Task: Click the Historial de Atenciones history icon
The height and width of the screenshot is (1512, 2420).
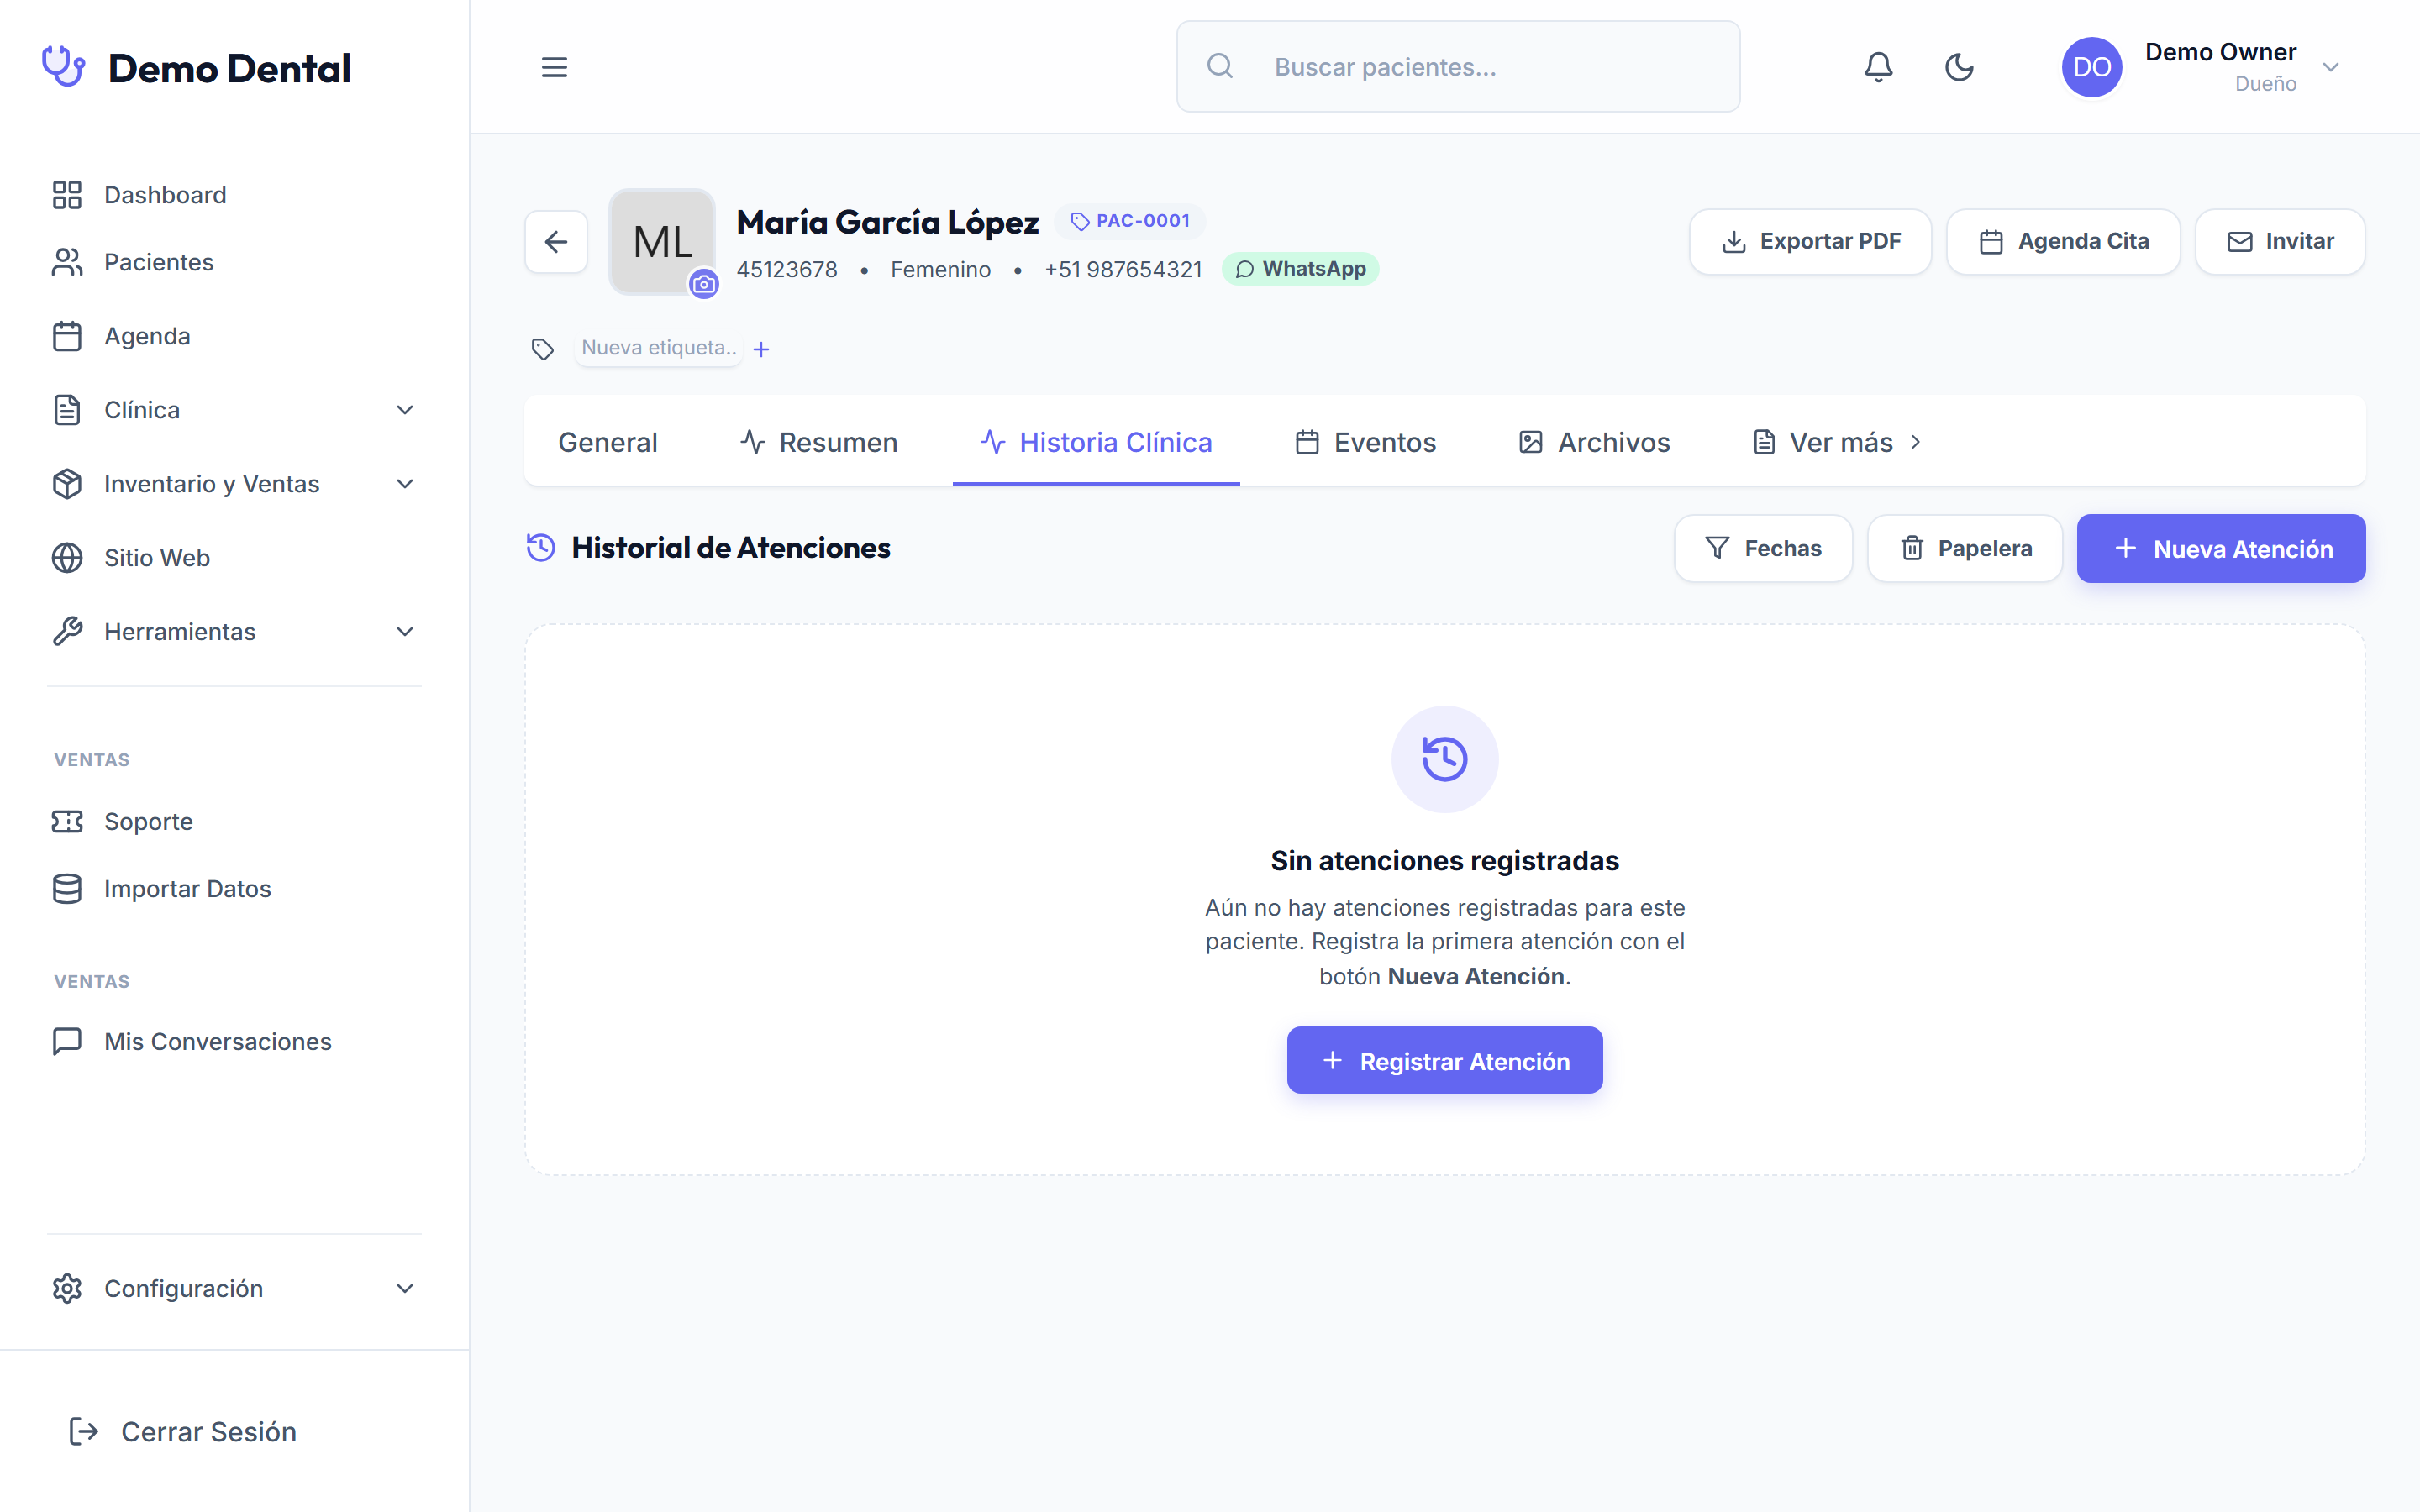Action: coord(541,547)
